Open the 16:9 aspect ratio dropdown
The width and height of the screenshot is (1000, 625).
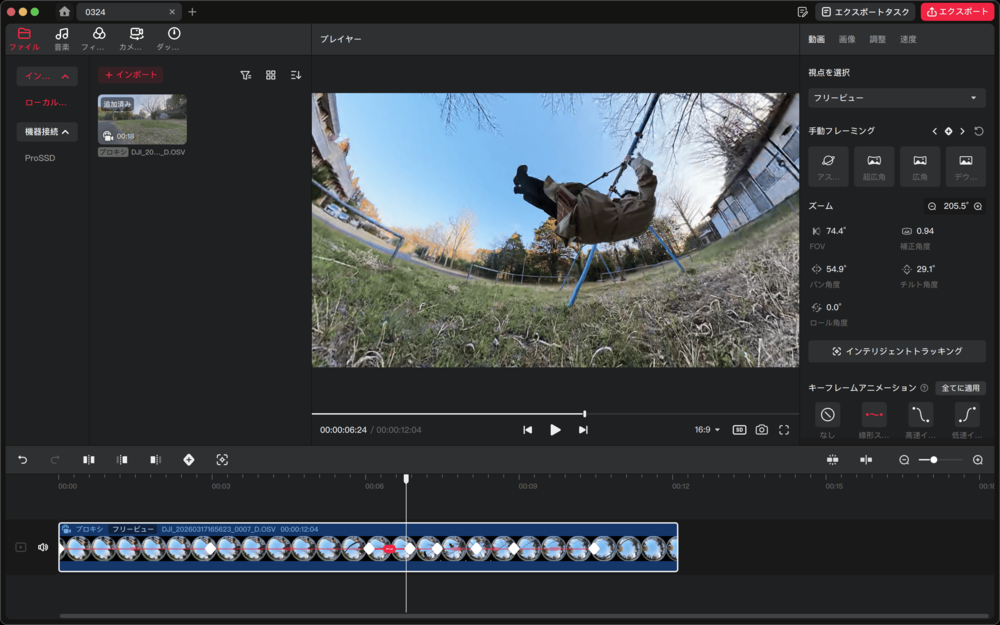click(x=707, y=430)
